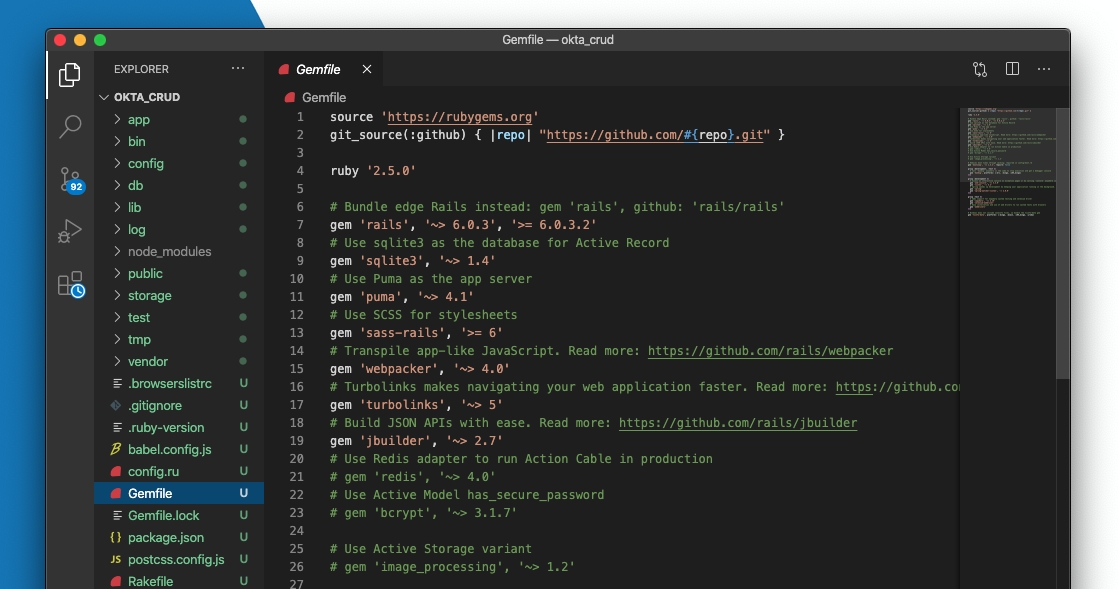Open the Extensions view icon
This screenshot has width=1118, height=589.
(70, 285)
